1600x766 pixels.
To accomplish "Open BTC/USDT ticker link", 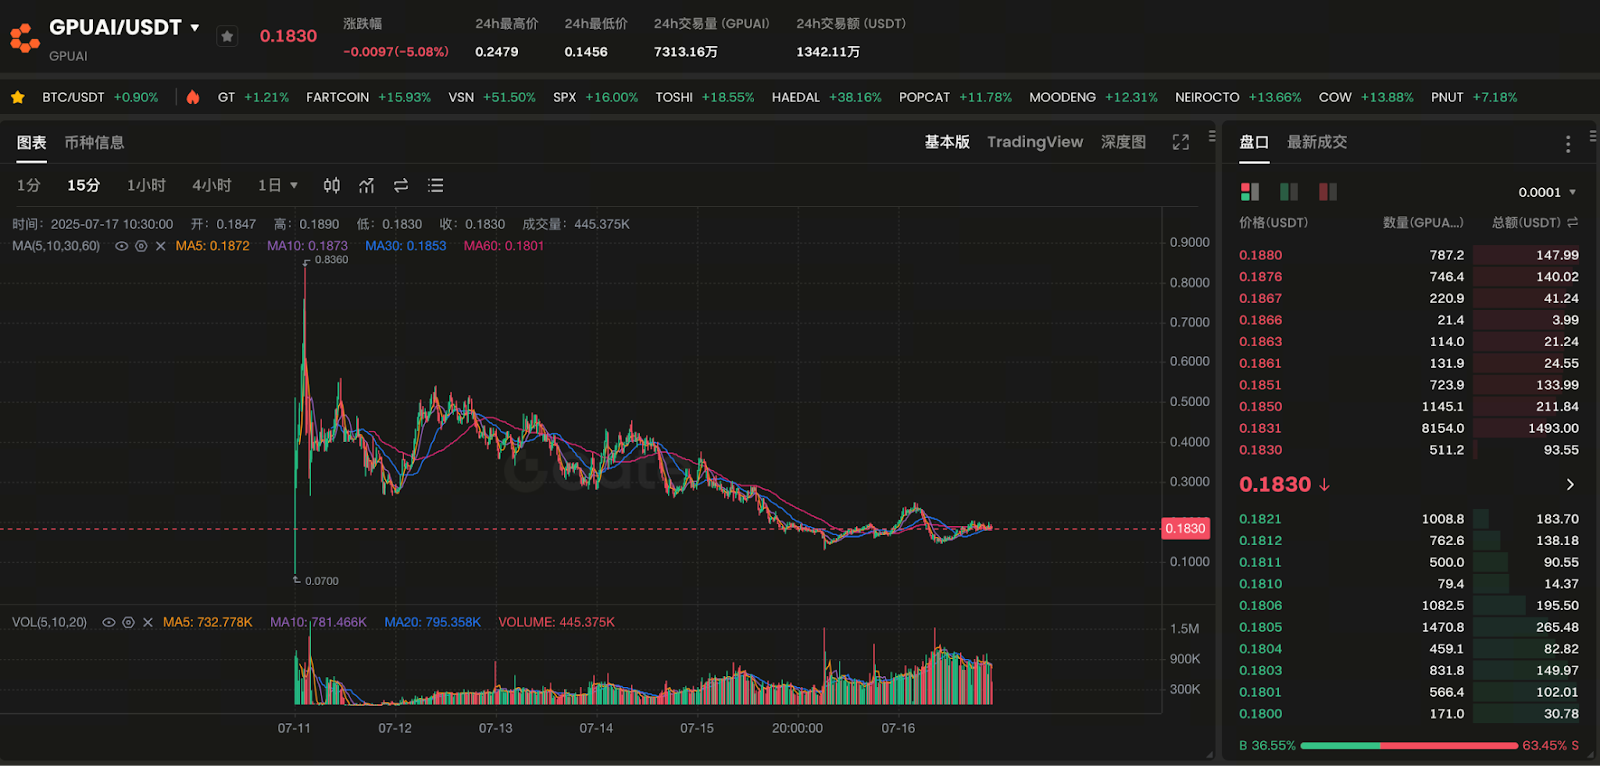I will pyautogui.click(x=100, y=97).
